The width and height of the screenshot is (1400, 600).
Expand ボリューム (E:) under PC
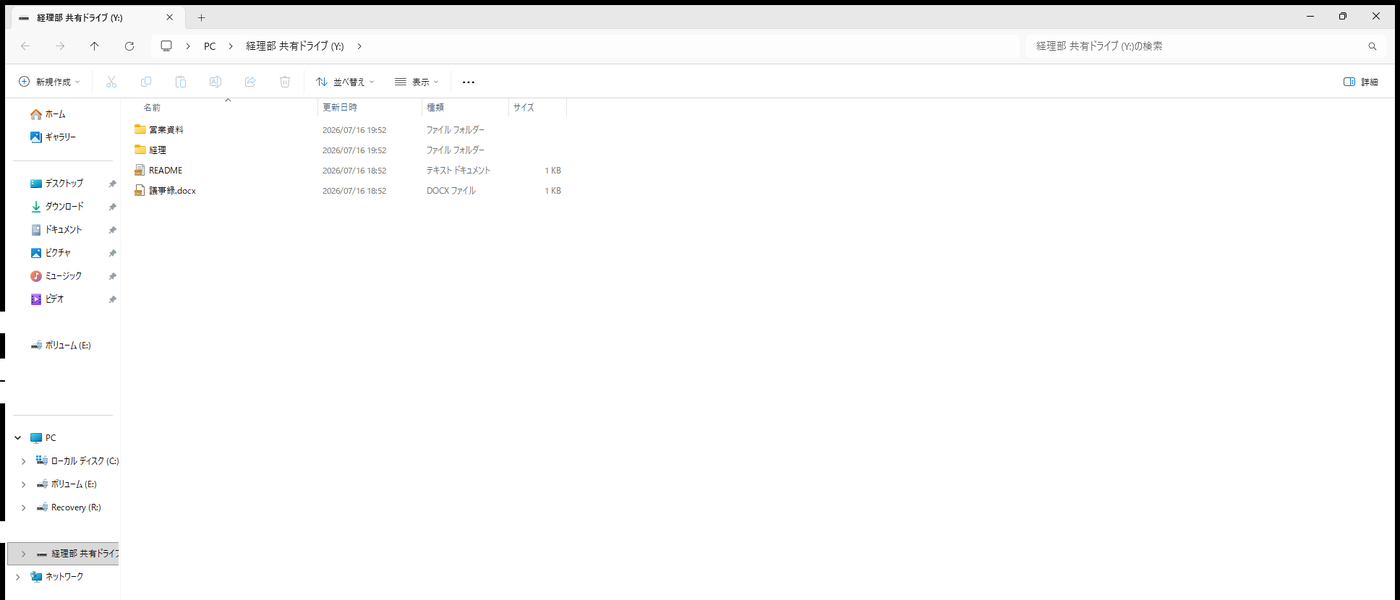(23, 484)
